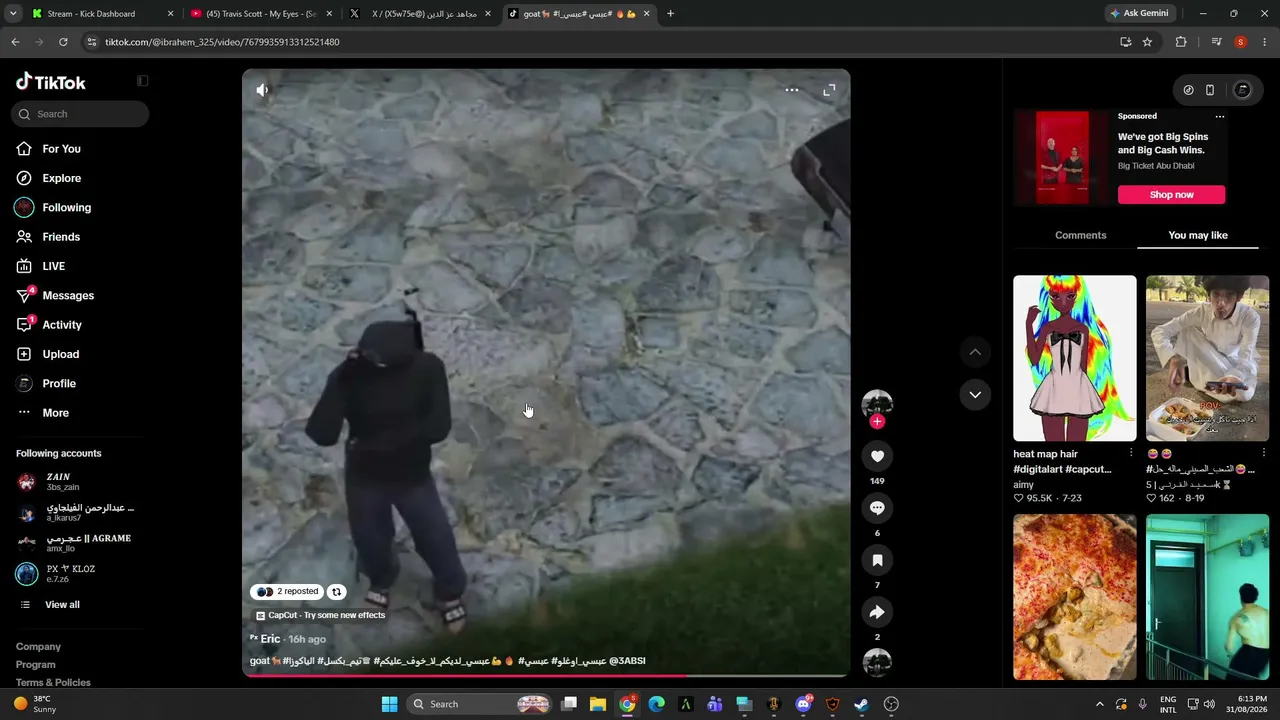Click the TikTok logo
The height and width of the screenshot is (720, 1280).
pos(51,82)
